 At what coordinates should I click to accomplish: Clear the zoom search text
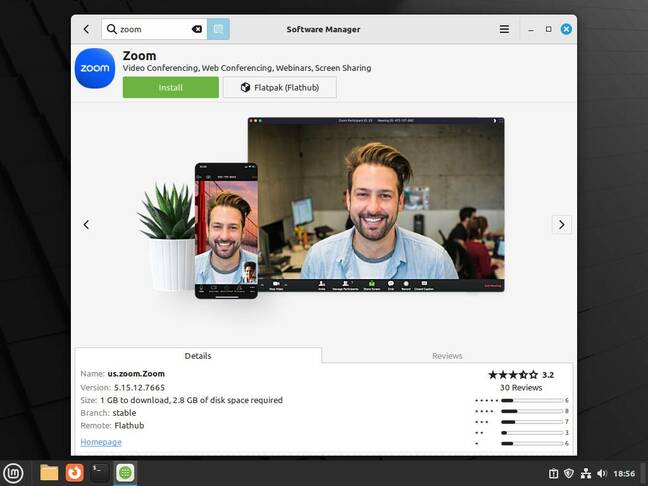(x=197, y=29)
